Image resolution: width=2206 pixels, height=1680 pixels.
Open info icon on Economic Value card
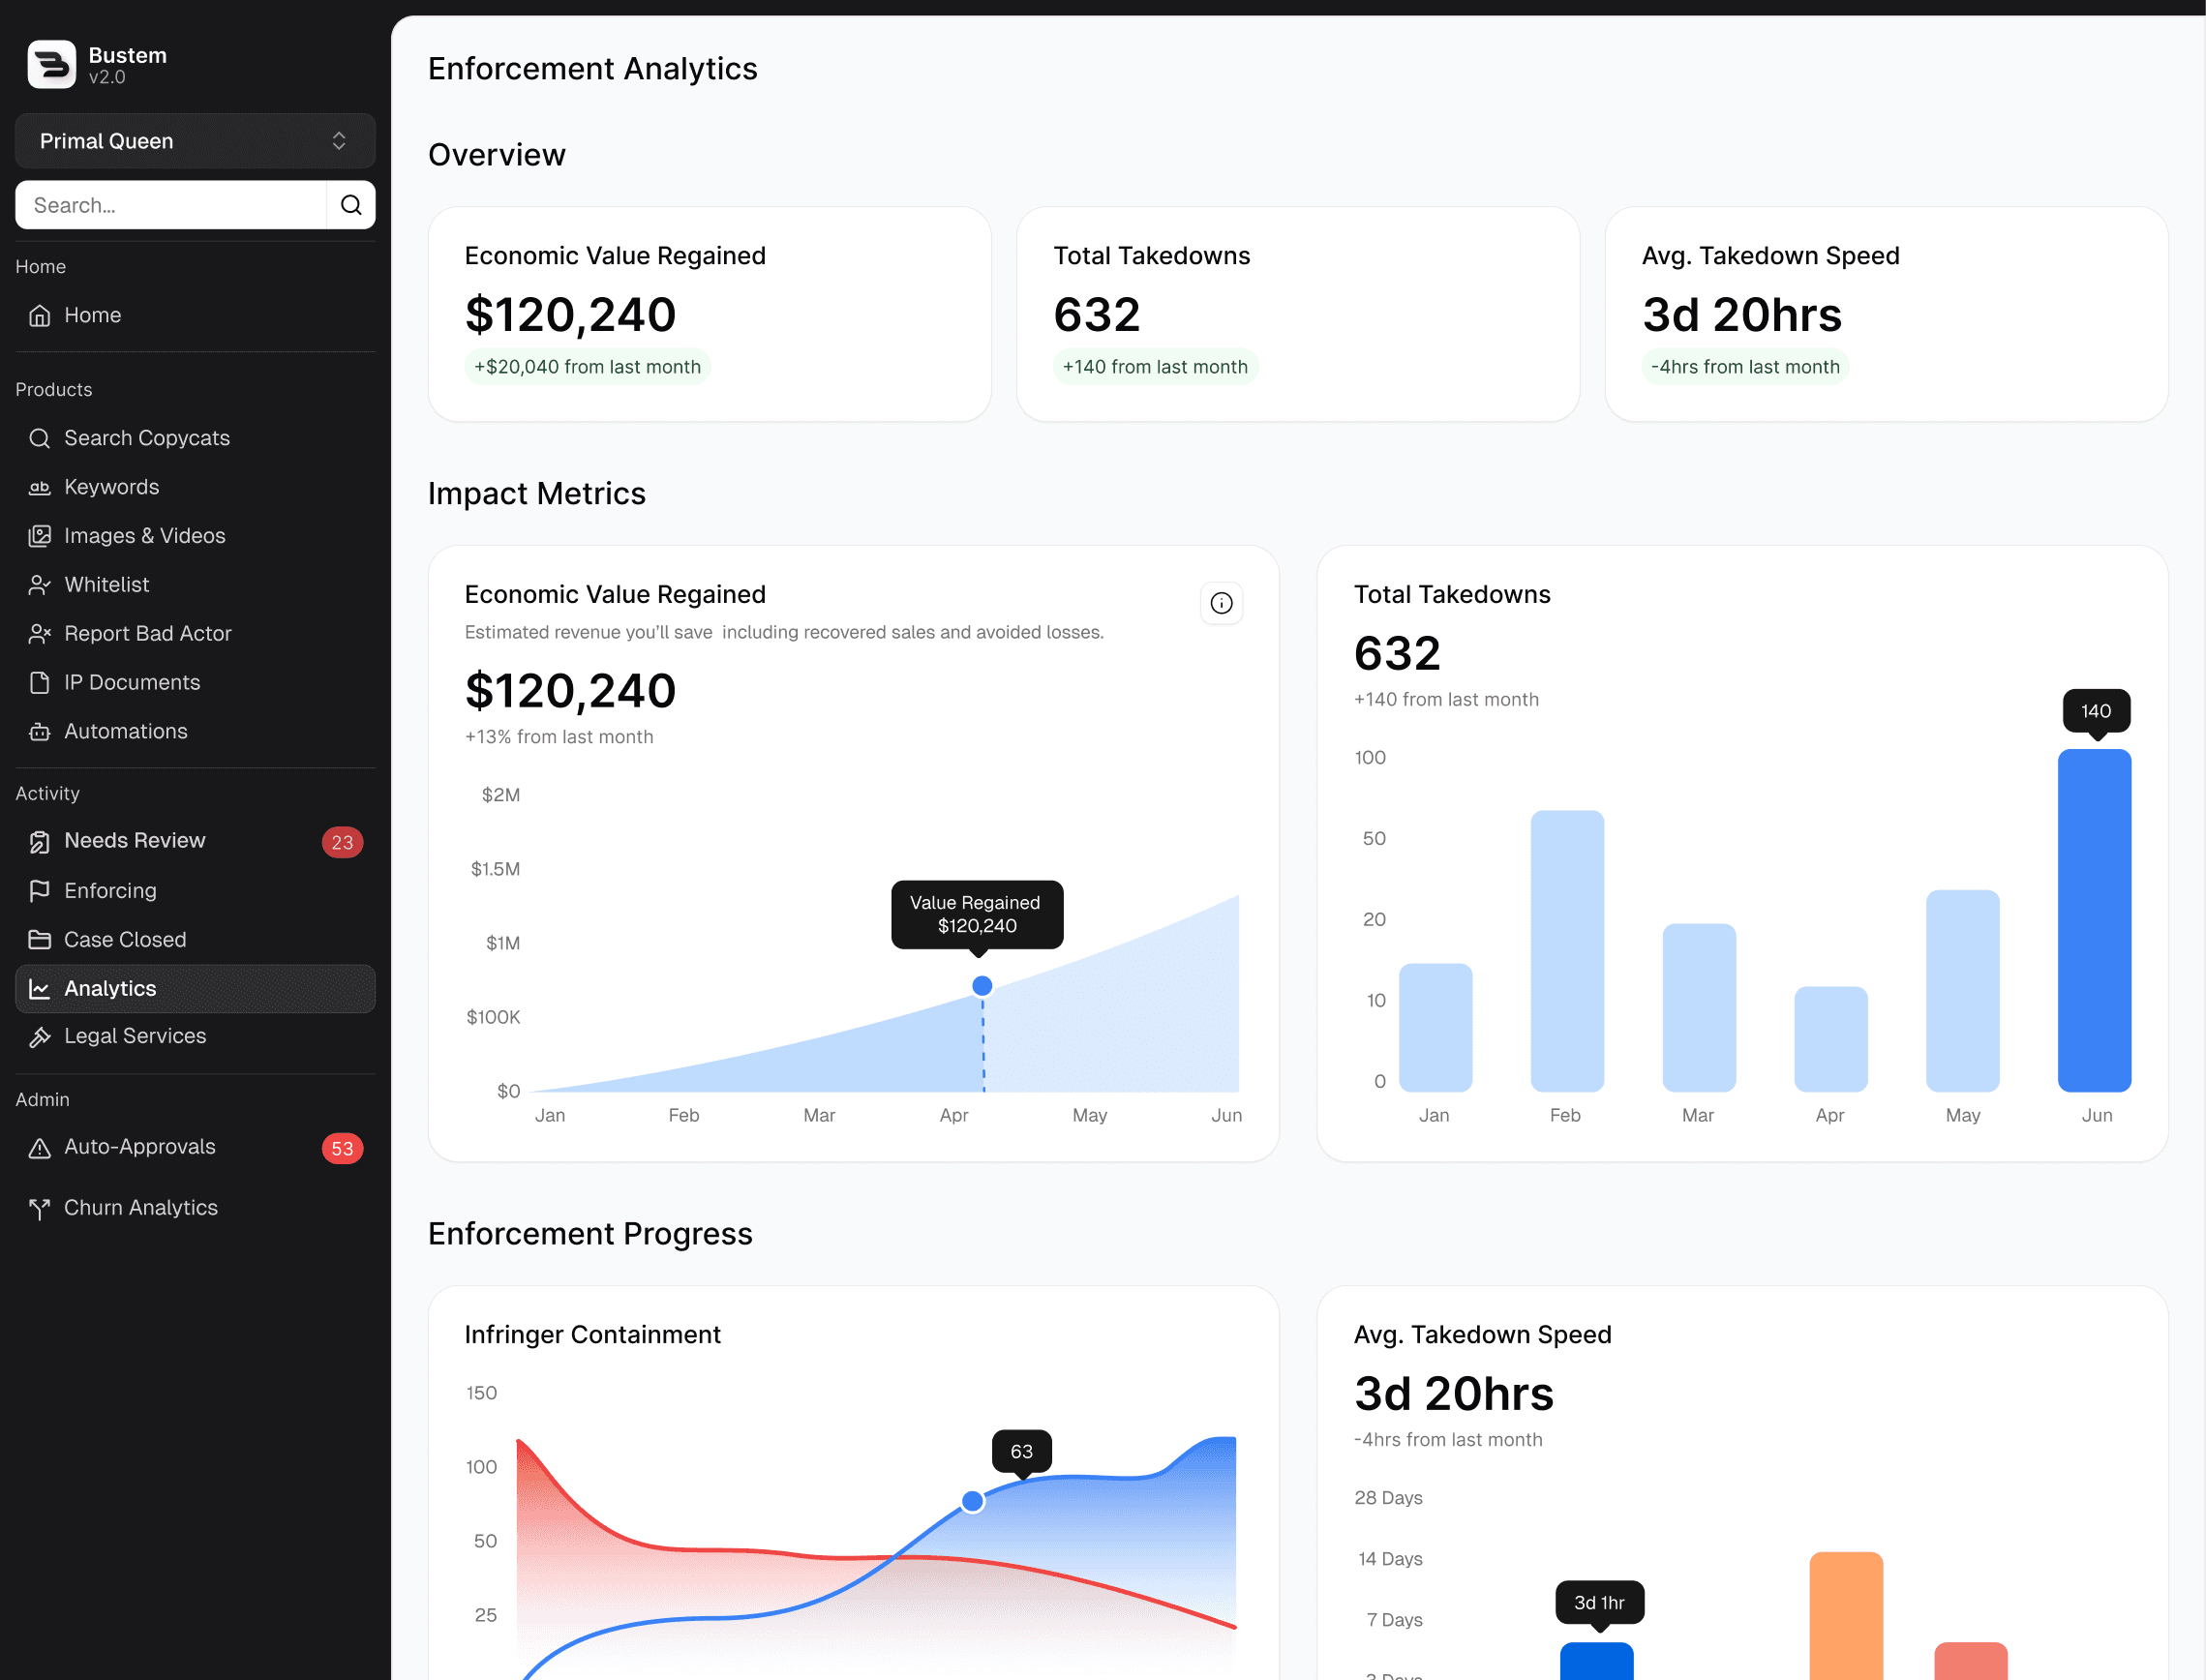(x=1221, y=603)
